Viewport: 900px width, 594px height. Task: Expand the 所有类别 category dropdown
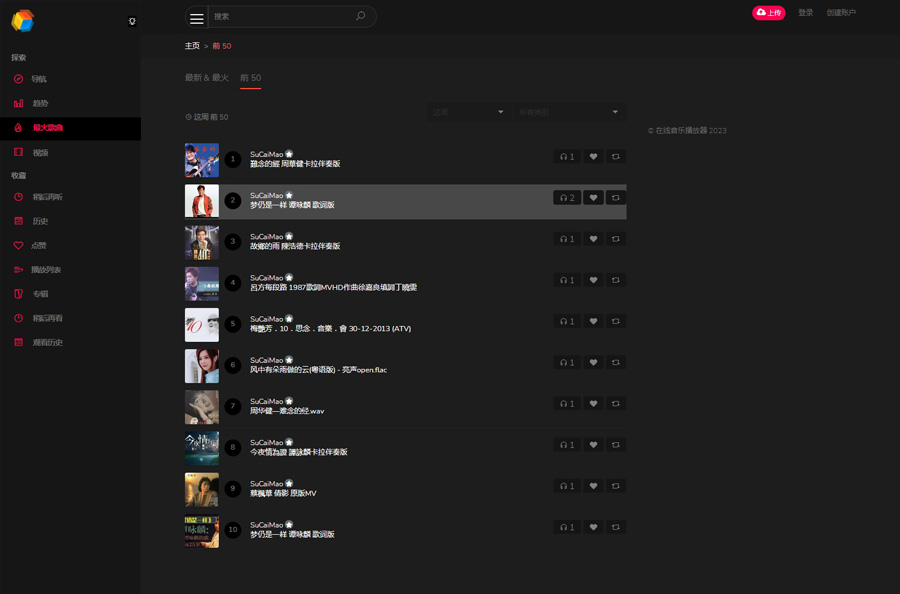click(568, 112)
